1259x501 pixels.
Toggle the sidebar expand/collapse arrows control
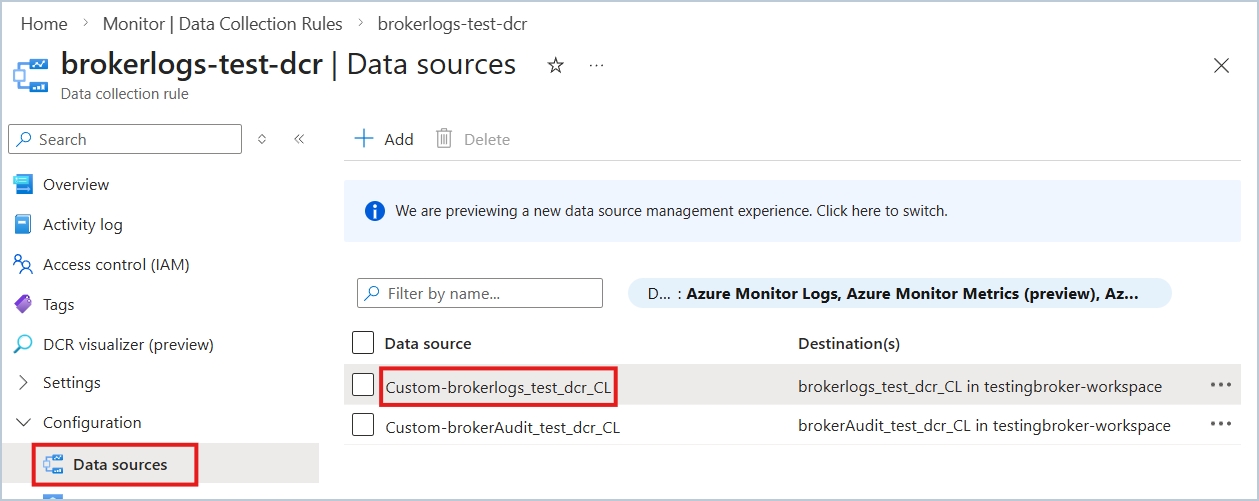tap(262, 139)
